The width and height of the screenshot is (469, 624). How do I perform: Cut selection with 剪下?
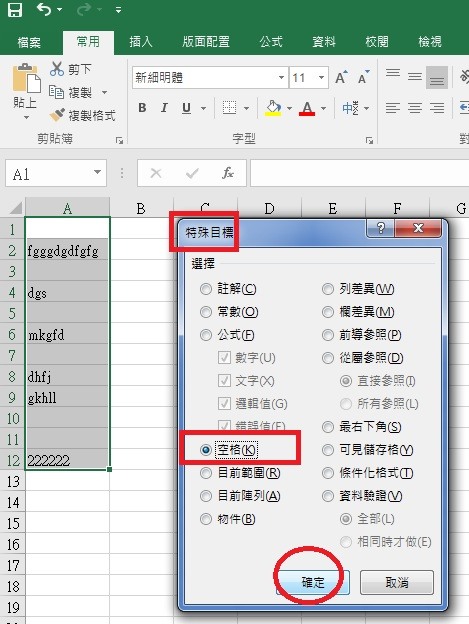click(x=71, y=69)
